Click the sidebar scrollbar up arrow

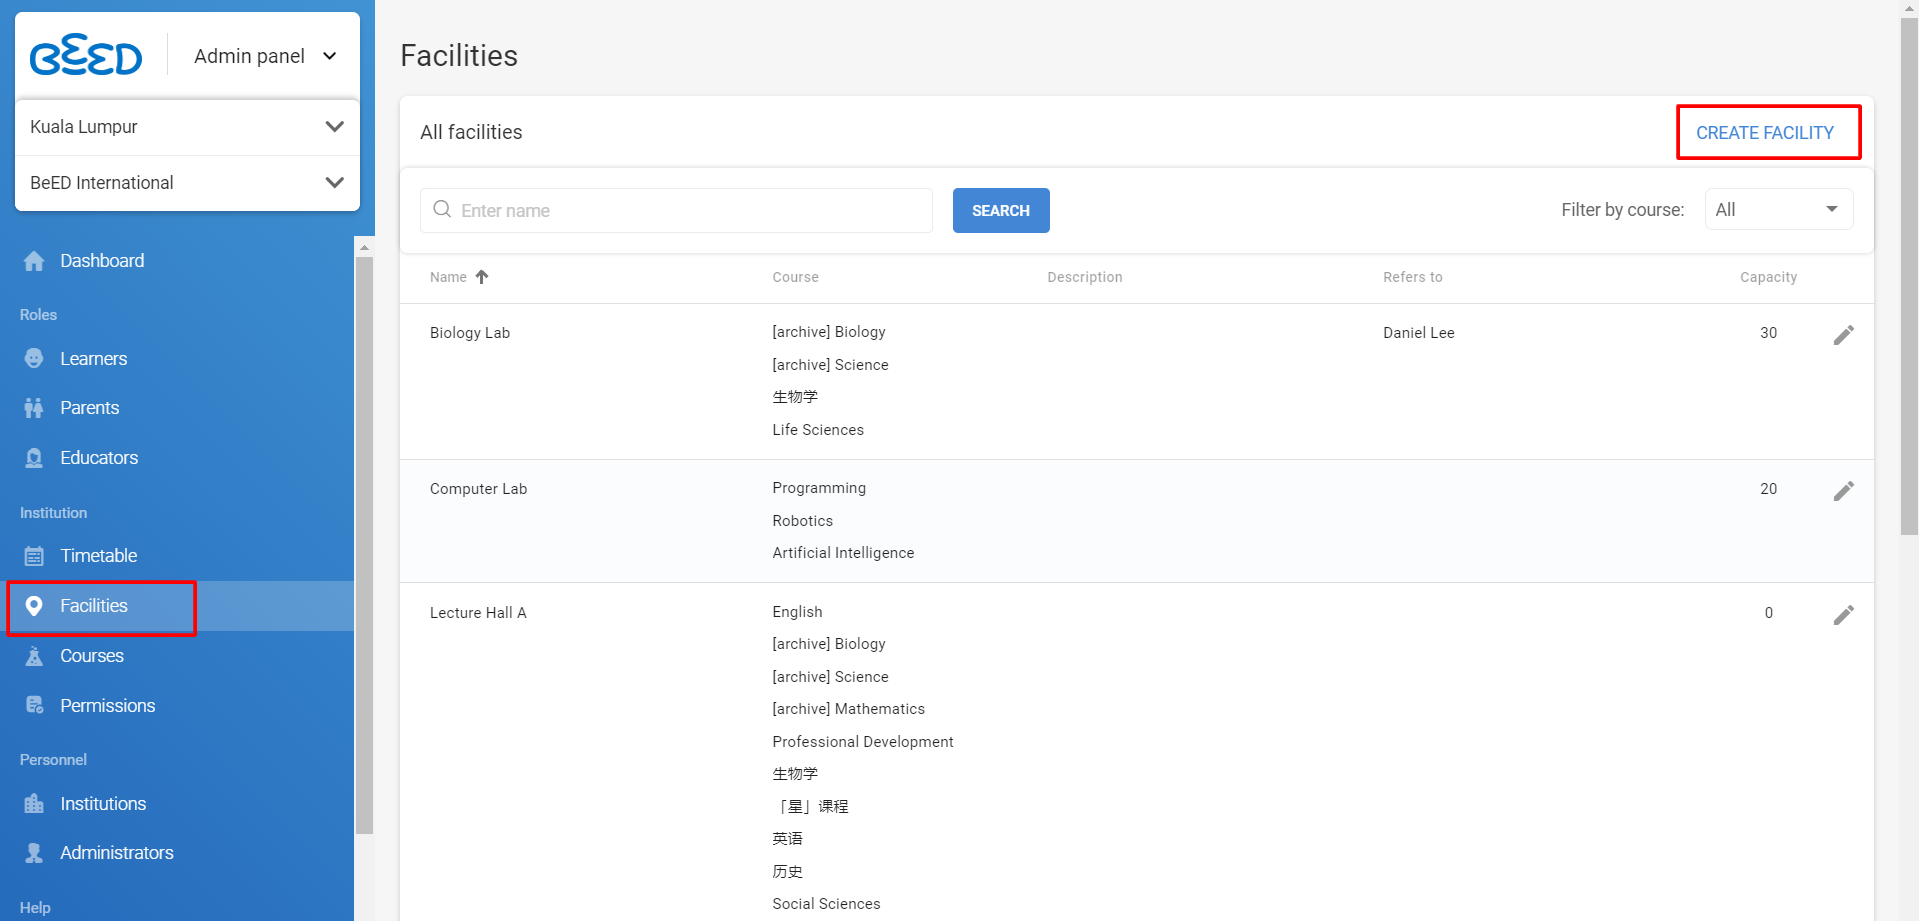[364, 246]
